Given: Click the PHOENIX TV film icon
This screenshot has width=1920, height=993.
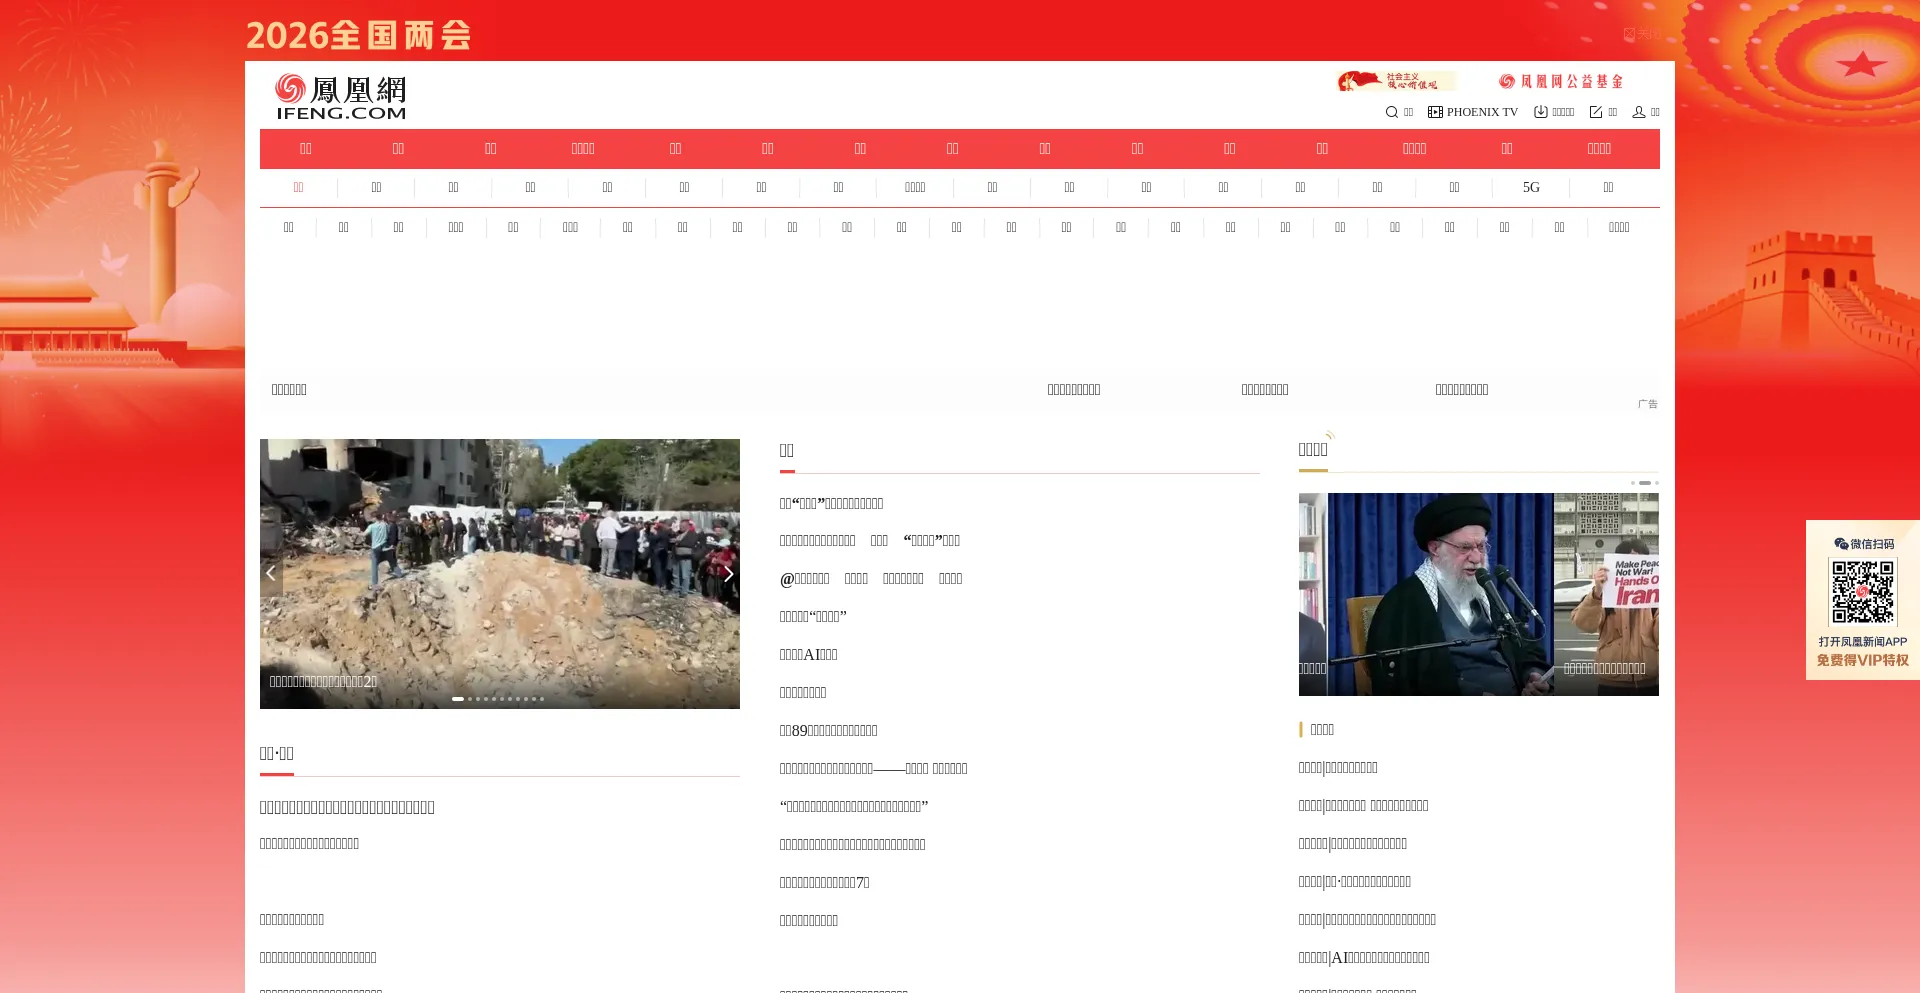Looking at the screenshot, I should coord(1435,112).
